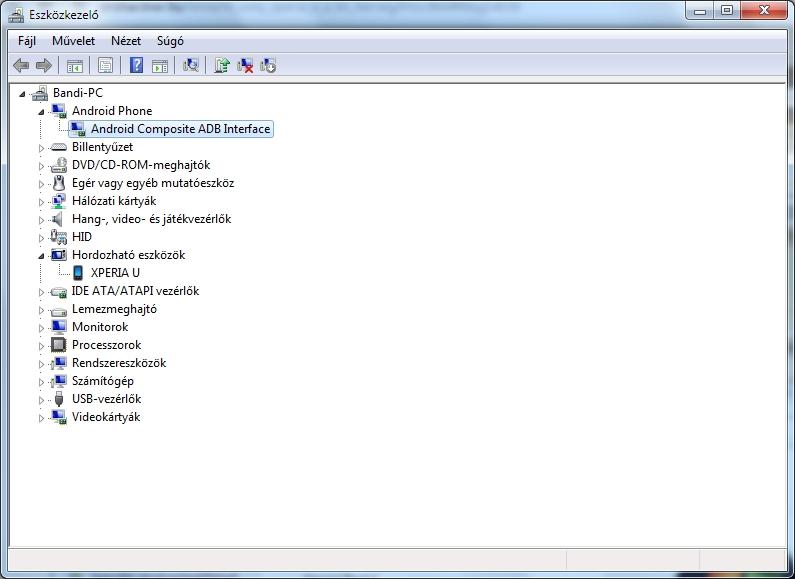The height and width of the screenshot is (579, 795).
Task: Expand the IDE ATA/ATAPI vezérlők node
Action: click(41, 292)
